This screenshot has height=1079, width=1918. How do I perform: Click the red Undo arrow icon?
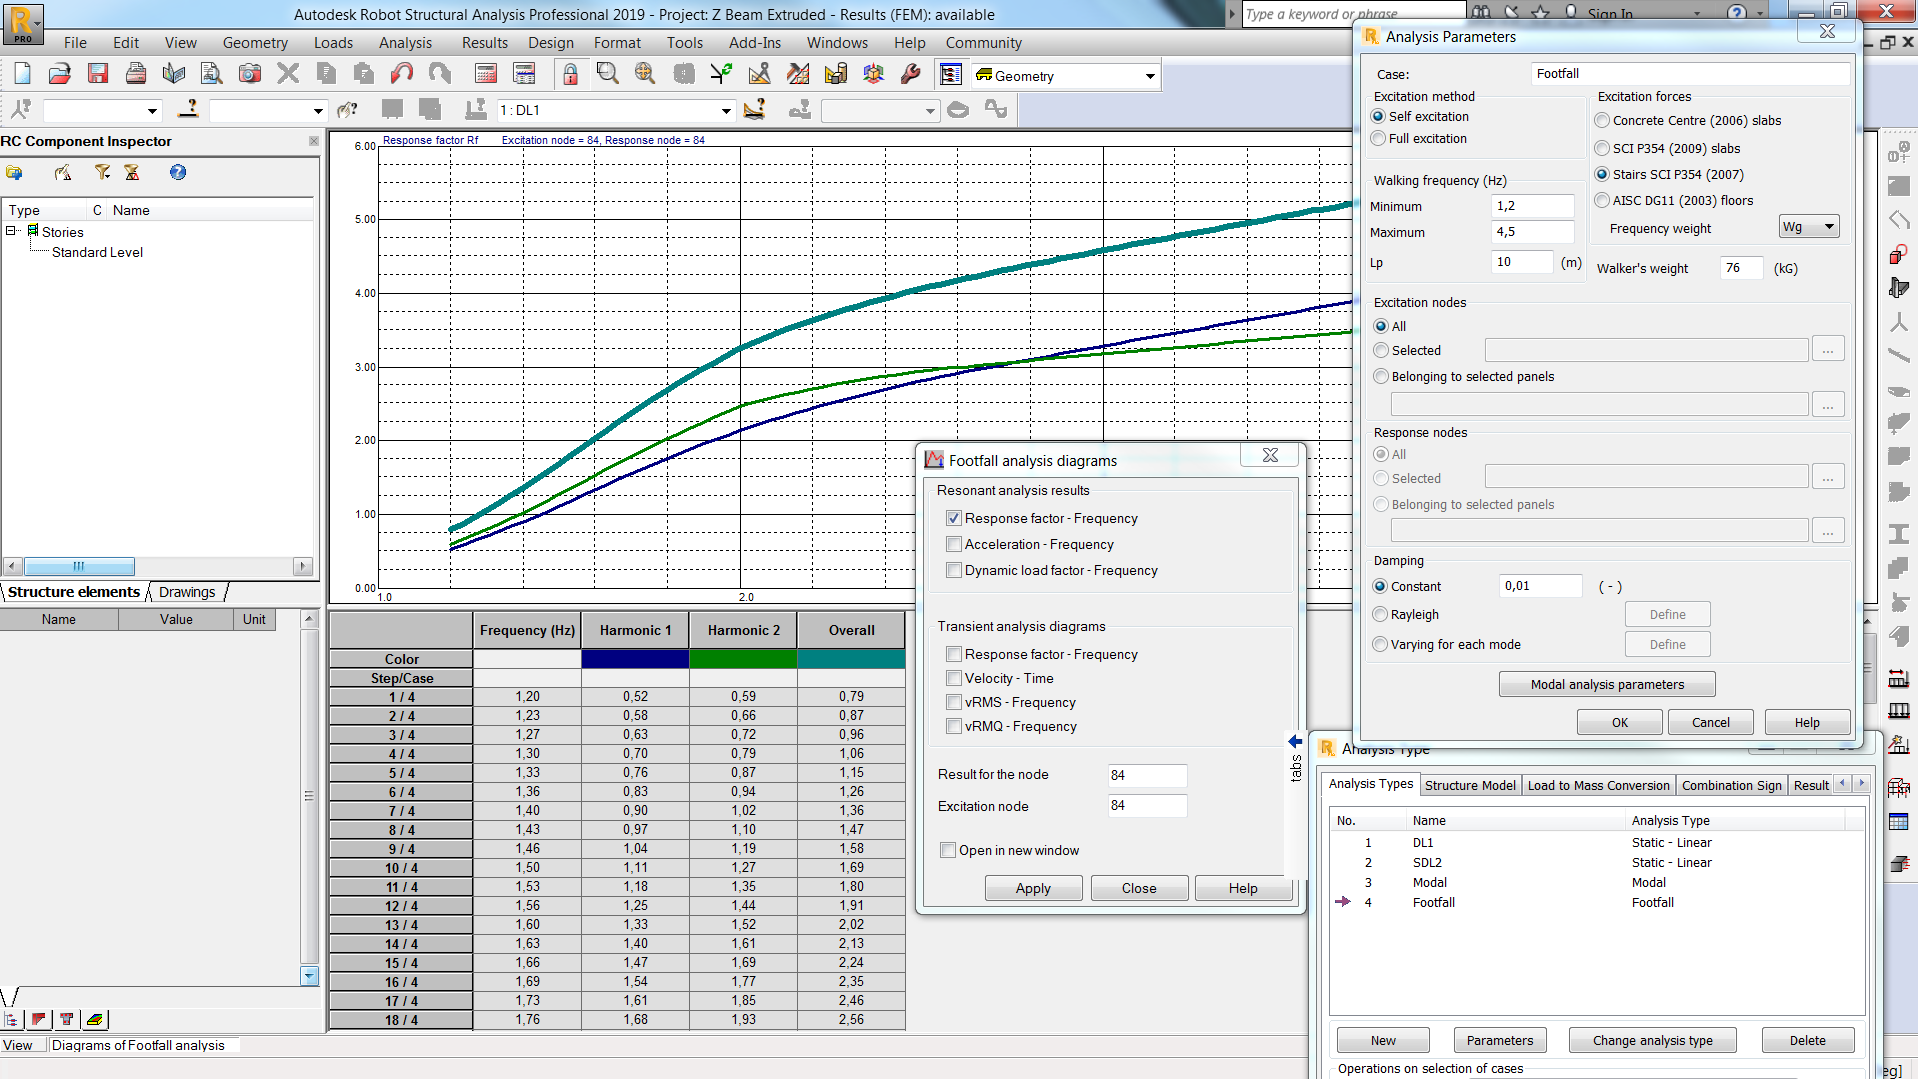(402, 74)
